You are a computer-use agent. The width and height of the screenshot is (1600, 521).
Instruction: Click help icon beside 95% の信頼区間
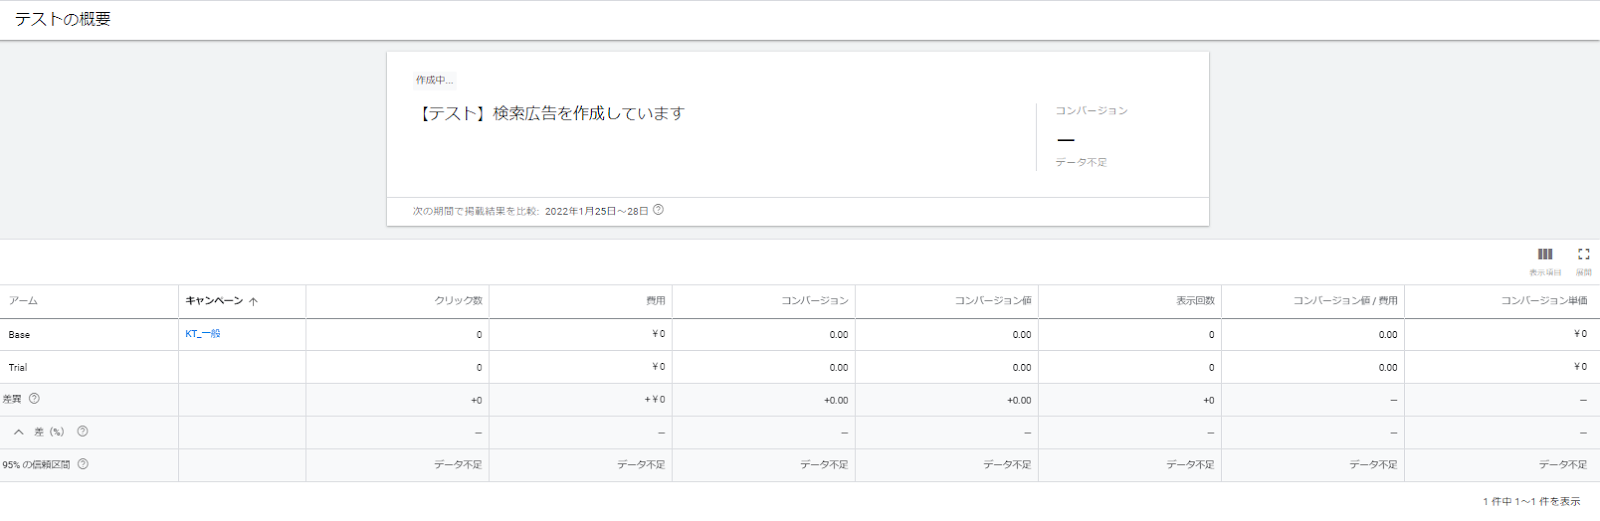click(x=83, y=464)
